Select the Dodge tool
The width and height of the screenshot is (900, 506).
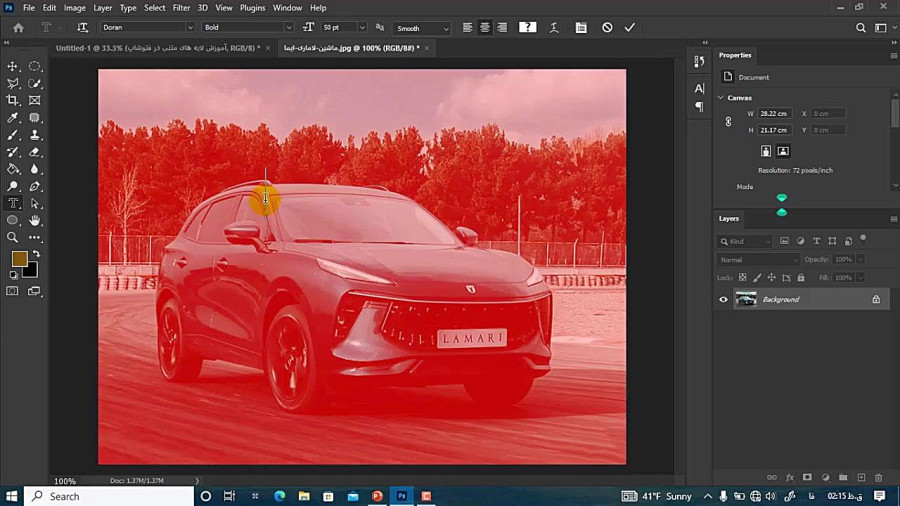(12, 186)
